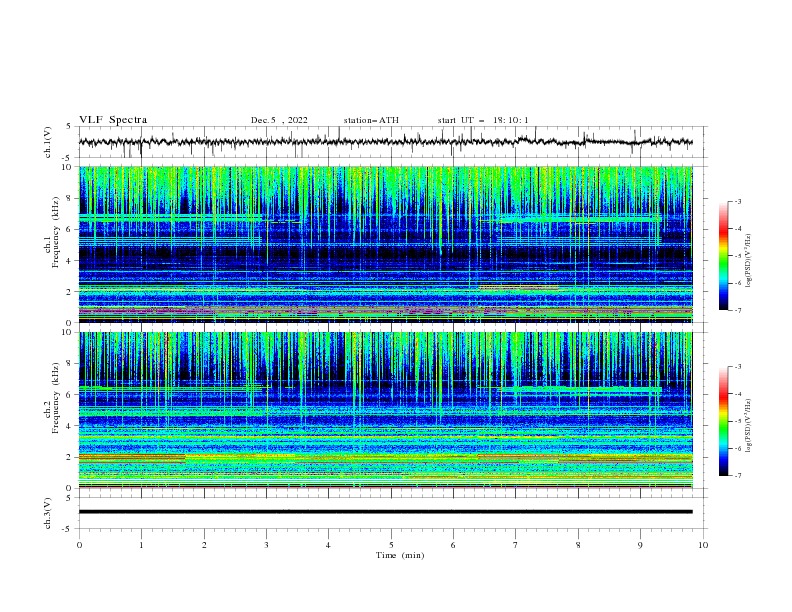
Task: Click the ch.2 spectrogram panel
Action: [386, 410]
